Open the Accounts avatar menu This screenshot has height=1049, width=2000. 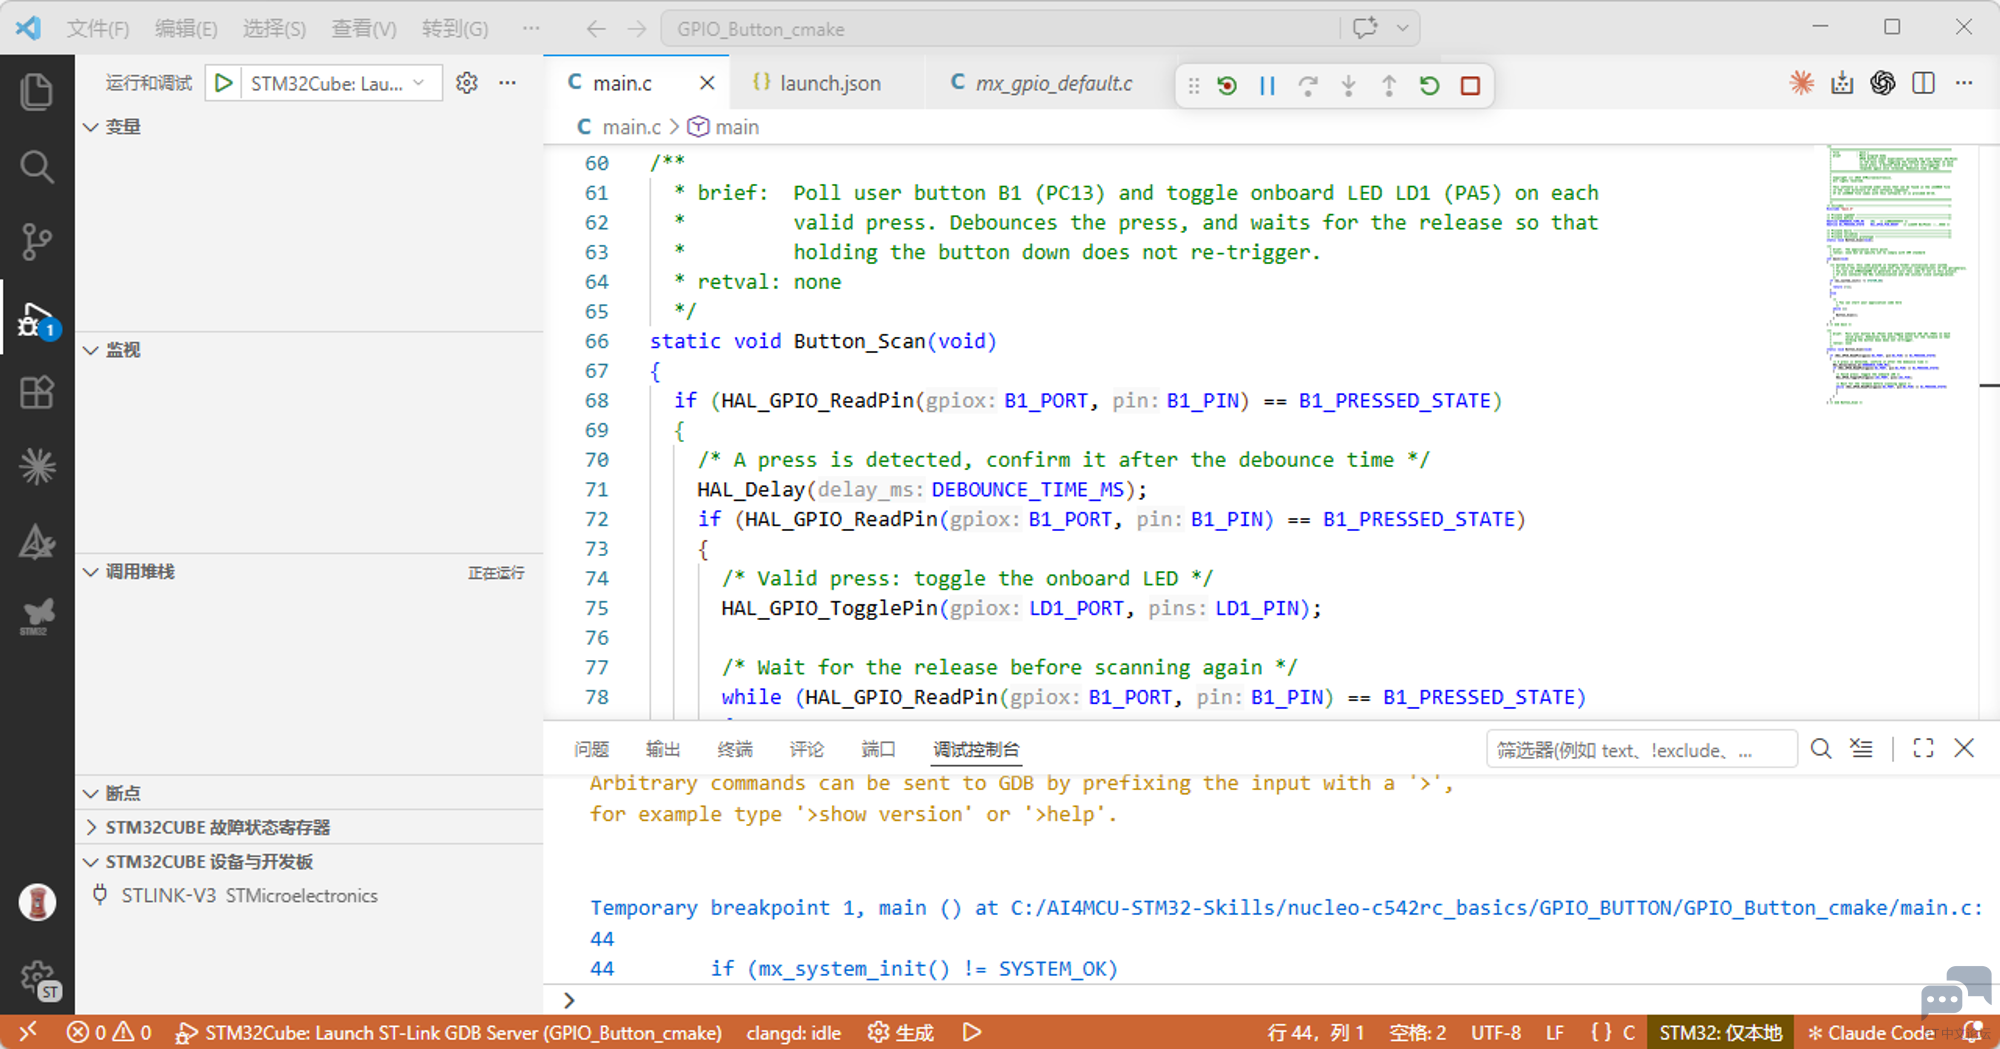37,902
